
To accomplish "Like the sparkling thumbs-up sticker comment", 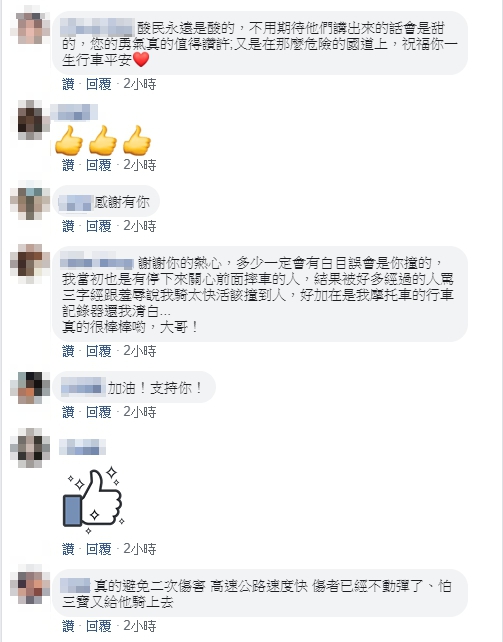I will [68, 549].
